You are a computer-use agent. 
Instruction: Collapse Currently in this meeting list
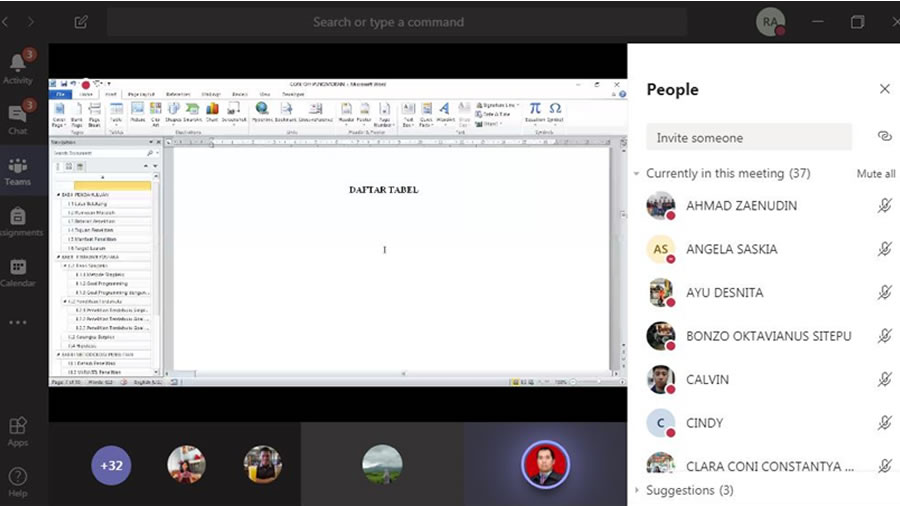(x=637, y=174)
